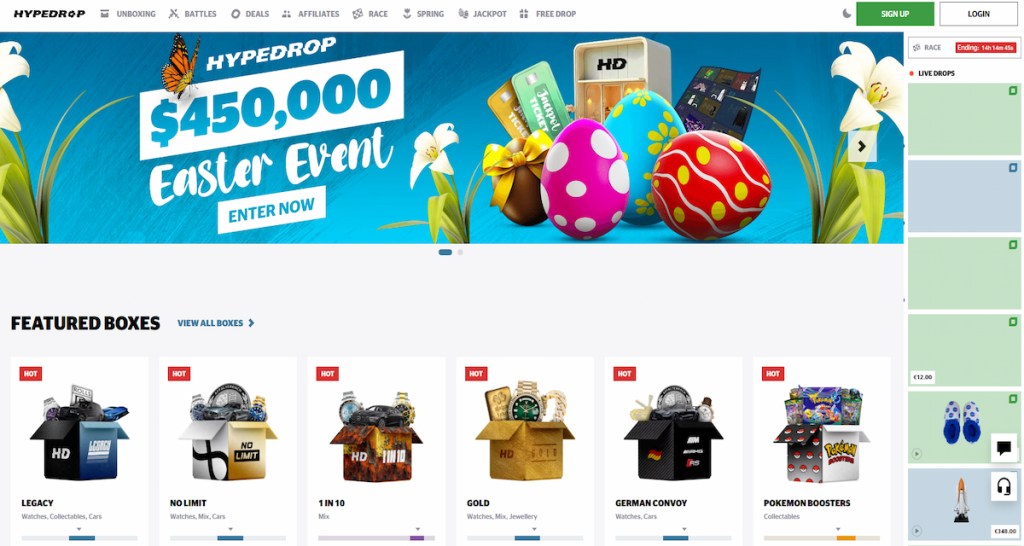Toggle dark mode moon icon

[846, 13]
